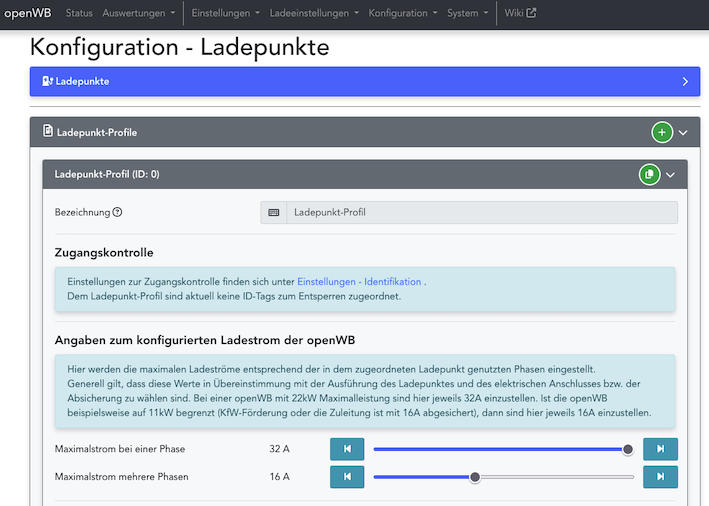
Task: Click the 32 A value text
Action: click(279, 449)
